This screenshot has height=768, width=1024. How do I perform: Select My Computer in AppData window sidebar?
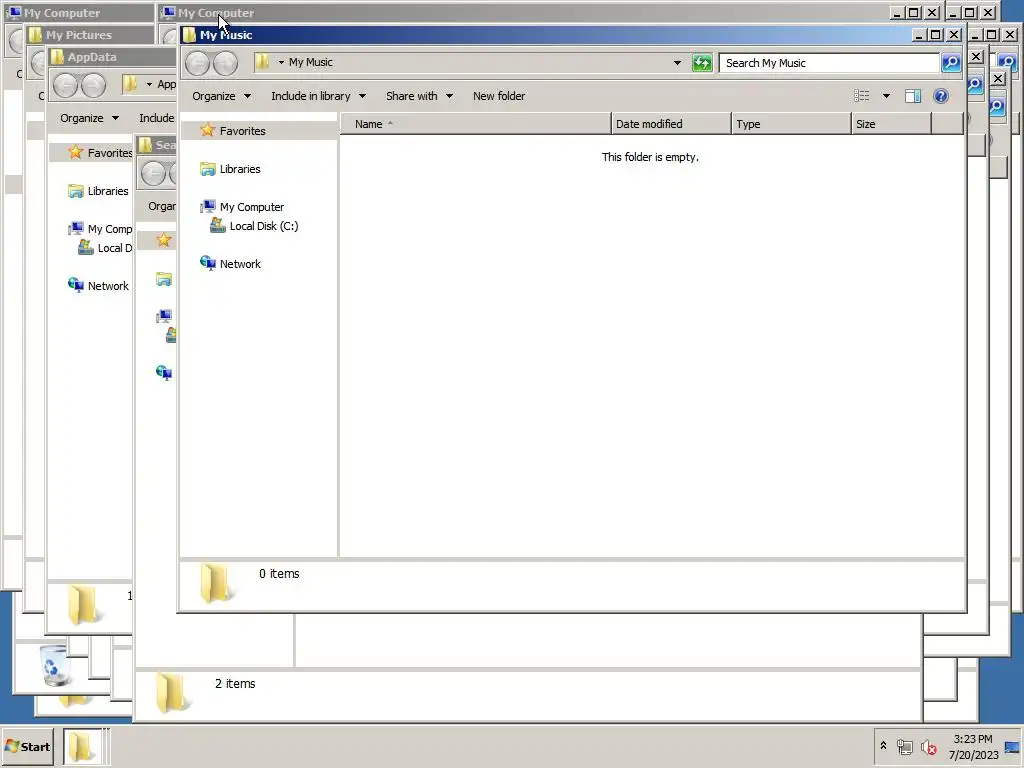100,229
